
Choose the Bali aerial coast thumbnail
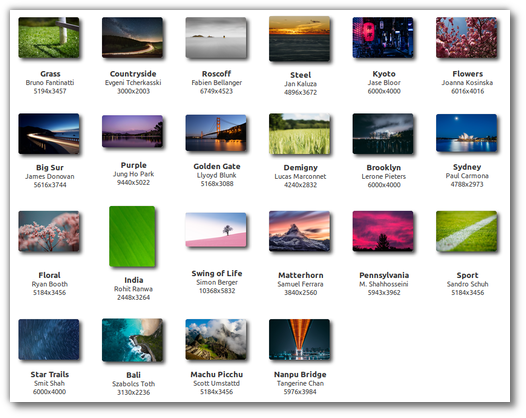coord(133,340)
